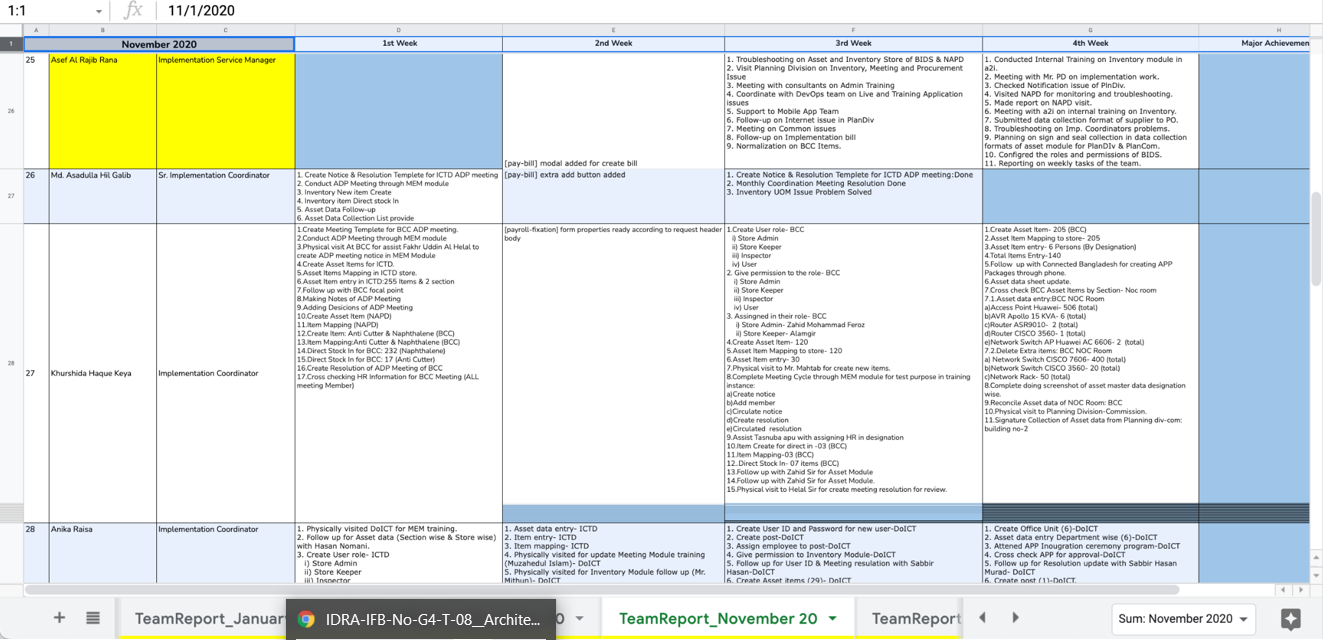This screenshot has width=1323, height=640.
Task: Click Asef's 4th Week internal training cell
Action: click(1090, 111)
